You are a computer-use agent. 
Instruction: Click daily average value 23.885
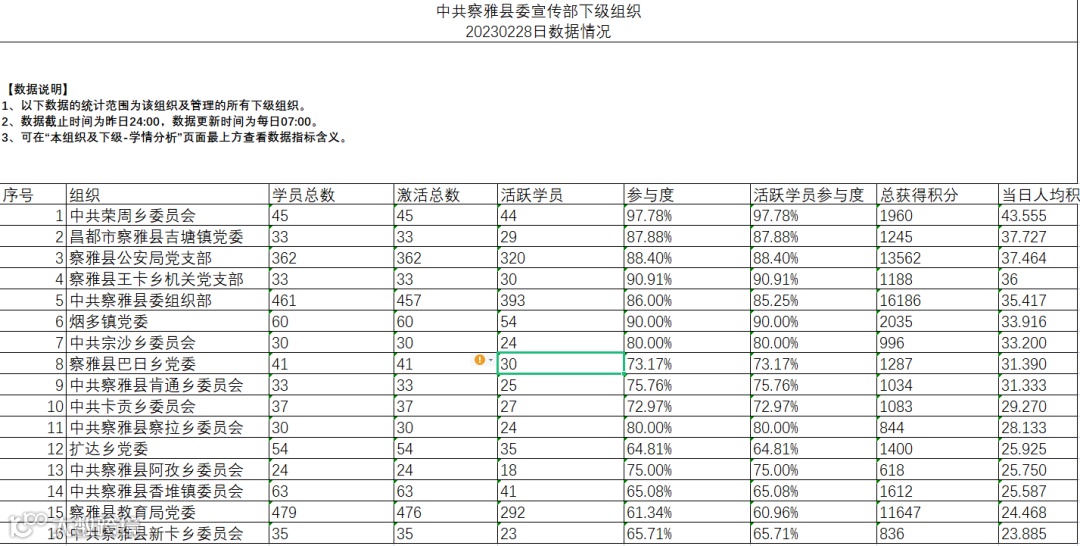(x=1039, y=534)
